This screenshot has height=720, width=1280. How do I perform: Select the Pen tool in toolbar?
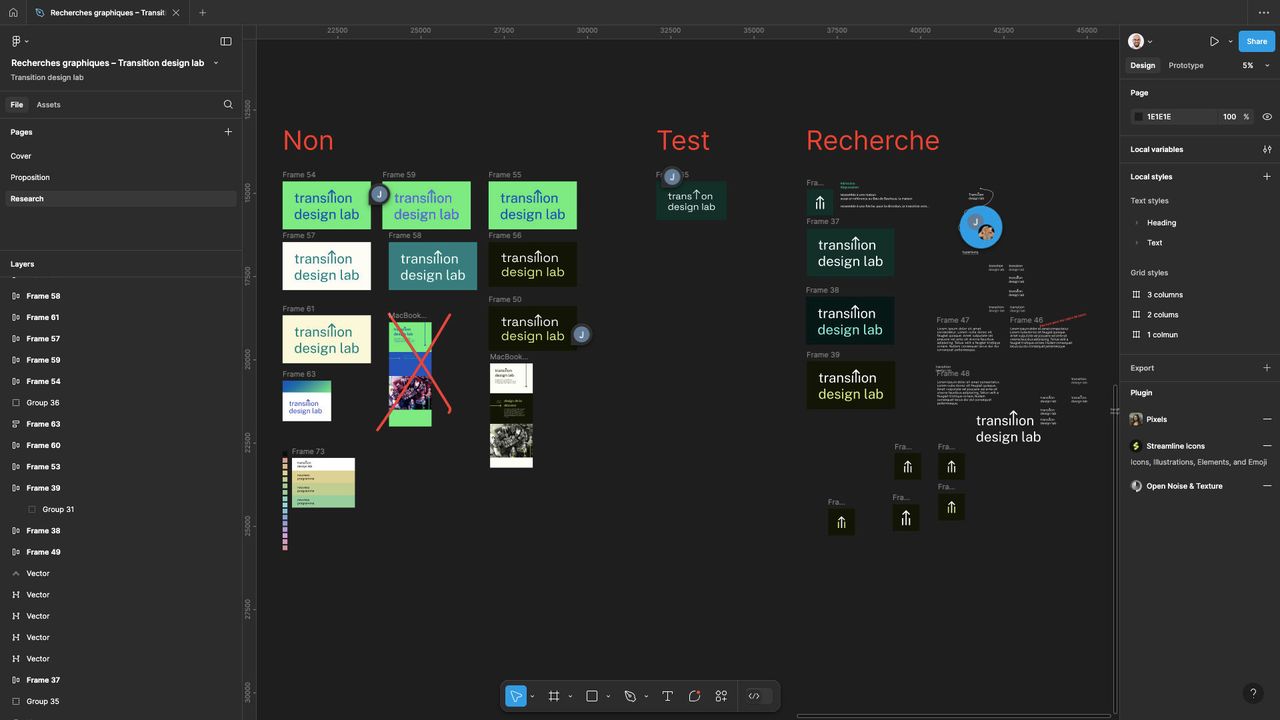coord(630,696)
